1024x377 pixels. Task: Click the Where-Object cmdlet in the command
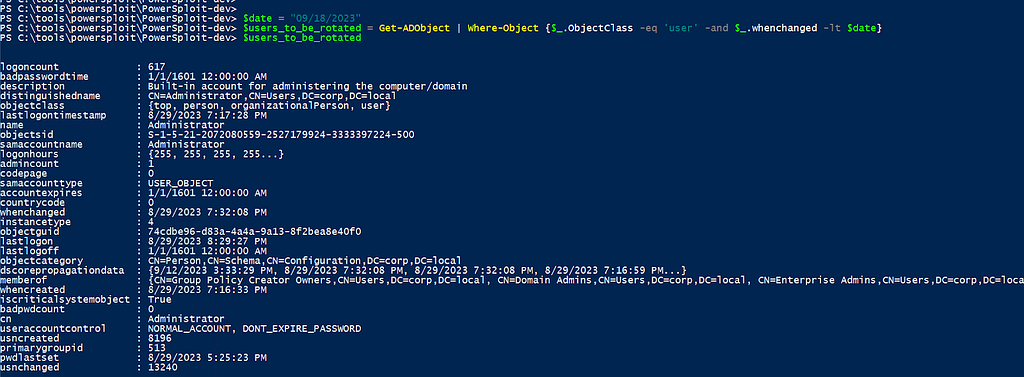(504, 28)
